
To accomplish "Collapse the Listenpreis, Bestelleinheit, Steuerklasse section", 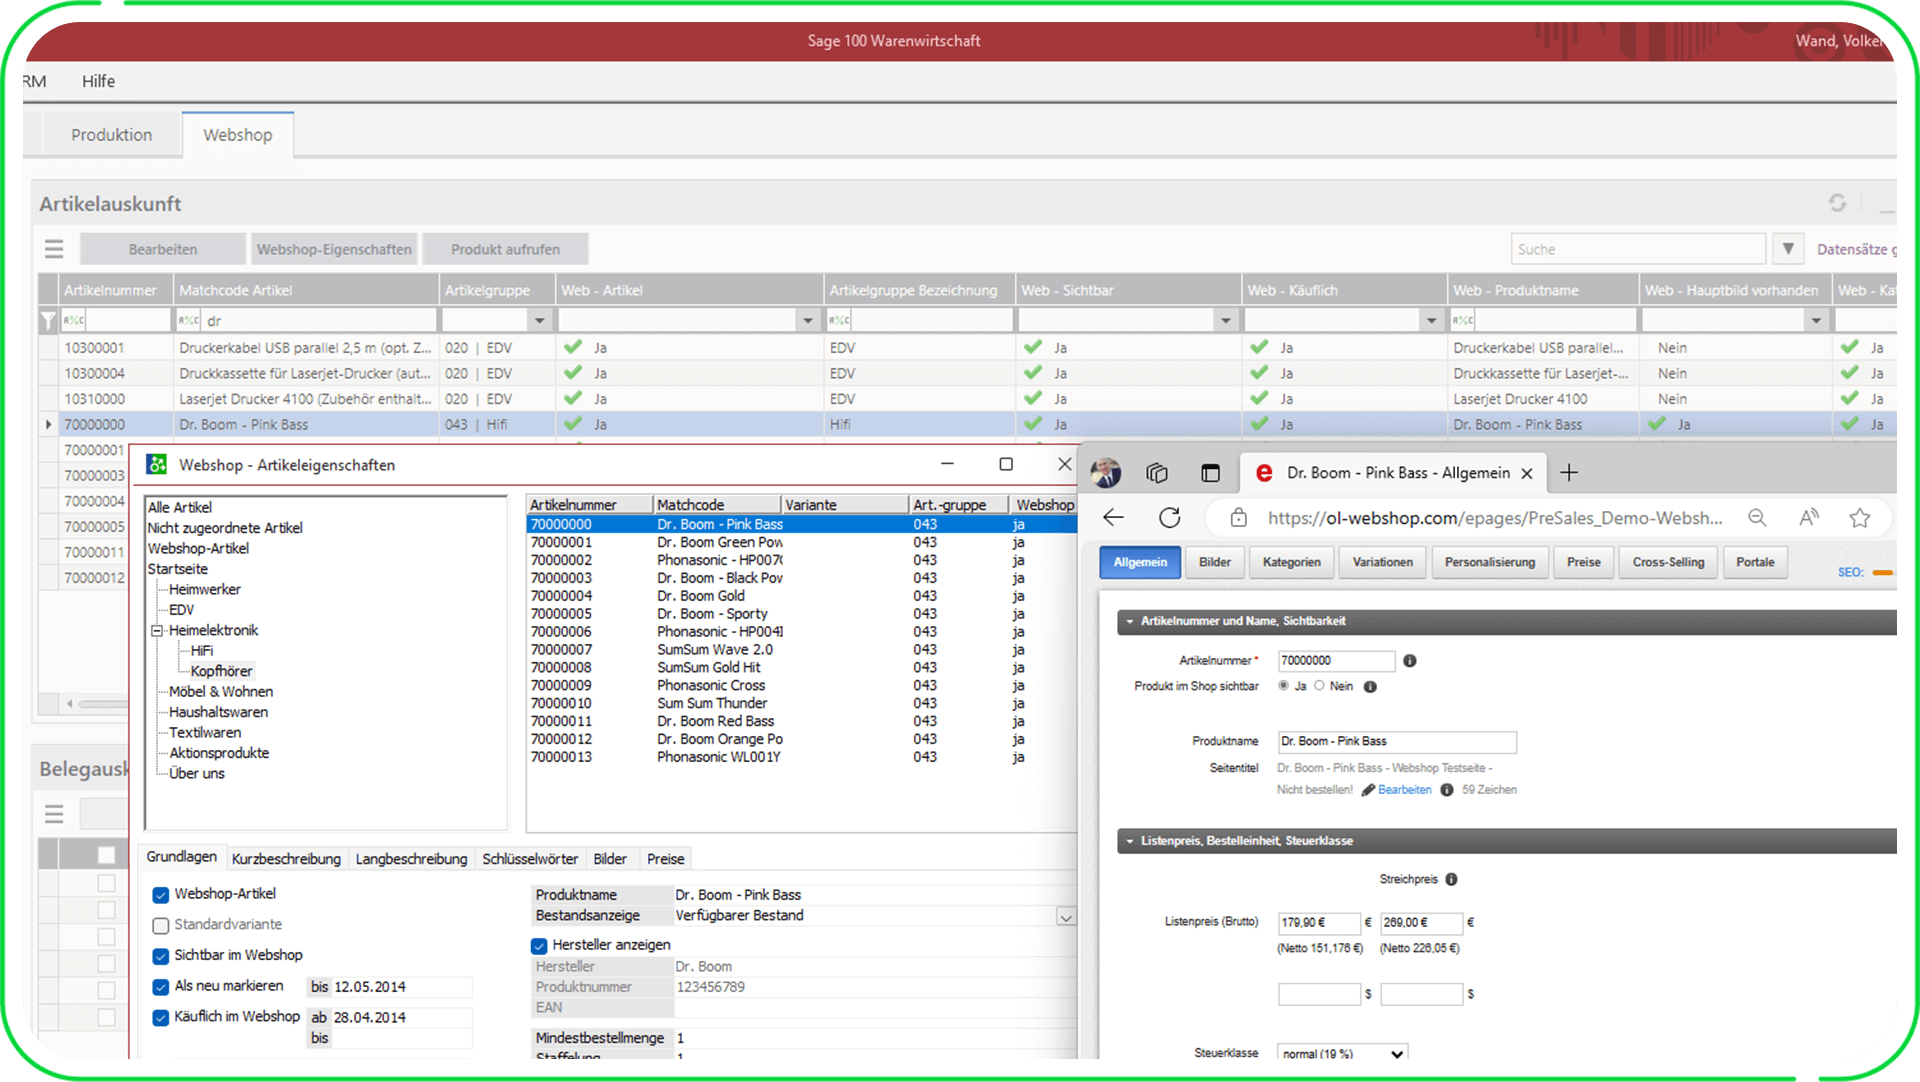I will [x=1130, y=841].
